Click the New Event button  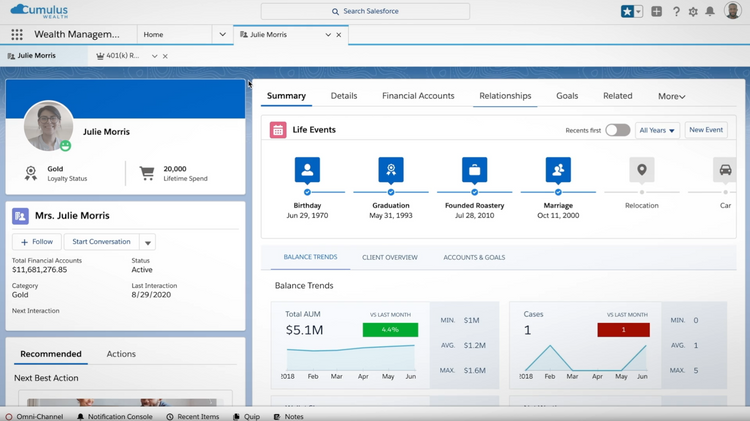coord(706,130)
